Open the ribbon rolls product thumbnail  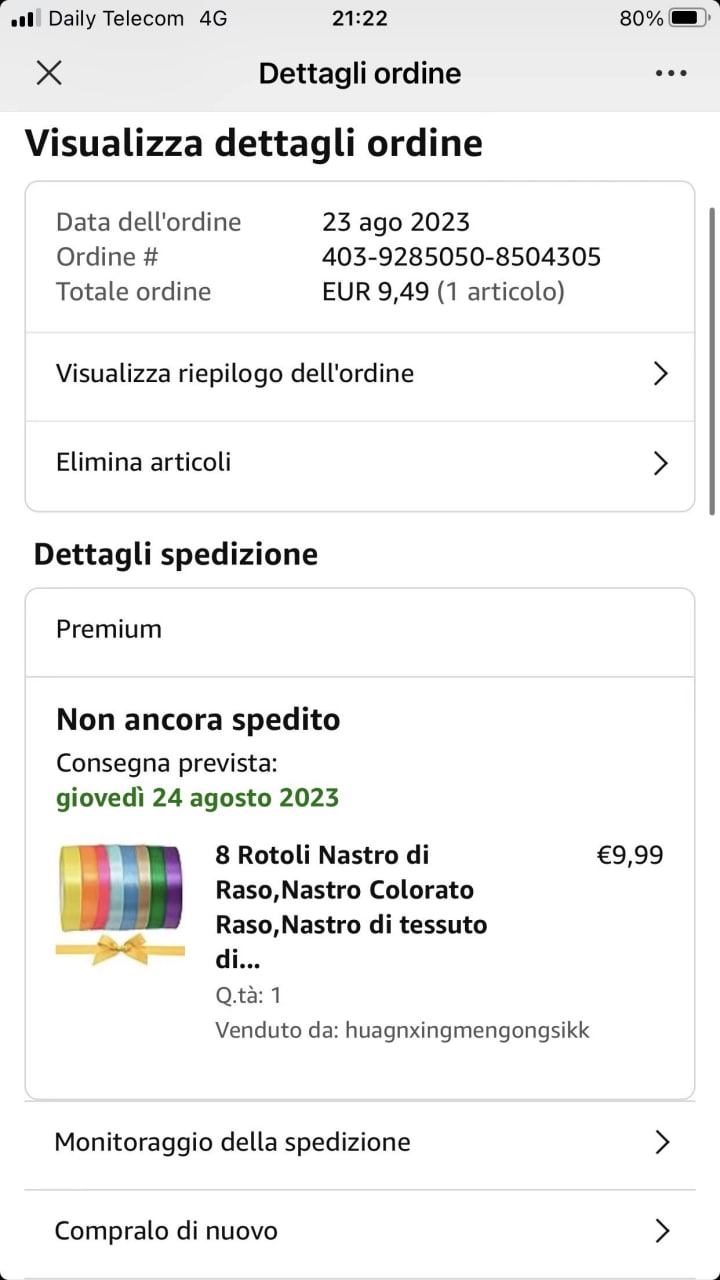click(x=120, y=904)
